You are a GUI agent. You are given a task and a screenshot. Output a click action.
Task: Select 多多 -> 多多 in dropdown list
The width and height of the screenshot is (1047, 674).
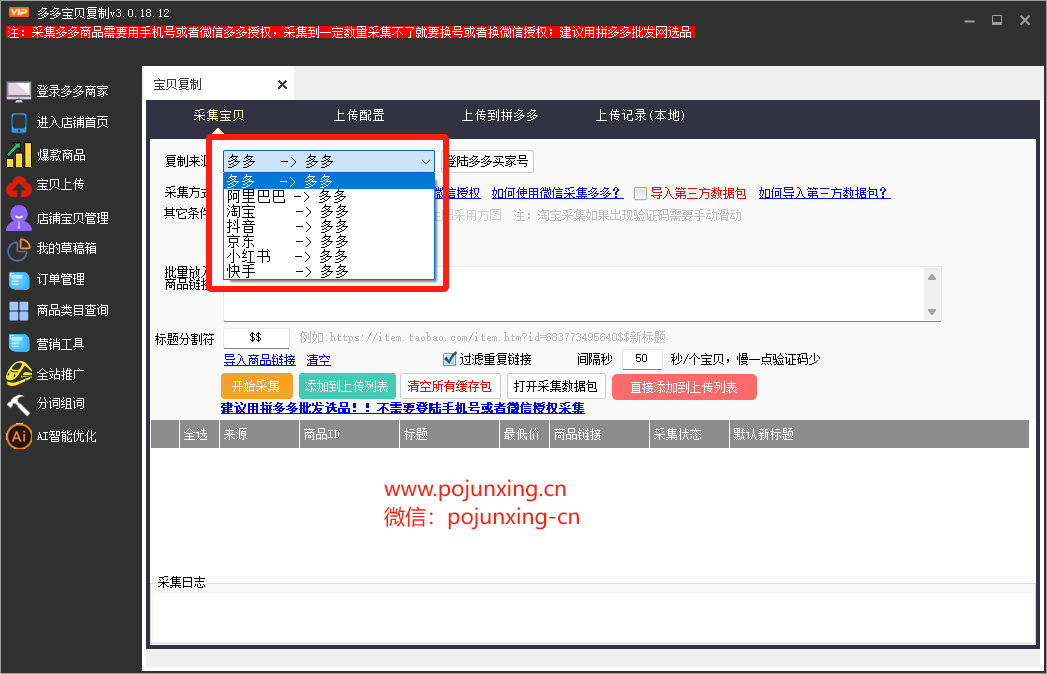[x=329, y=181]
